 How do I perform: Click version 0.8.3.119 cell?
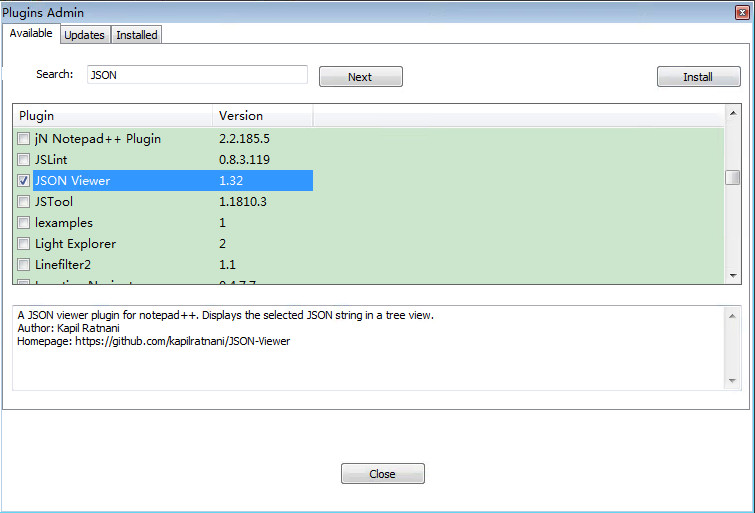(244, 159)
